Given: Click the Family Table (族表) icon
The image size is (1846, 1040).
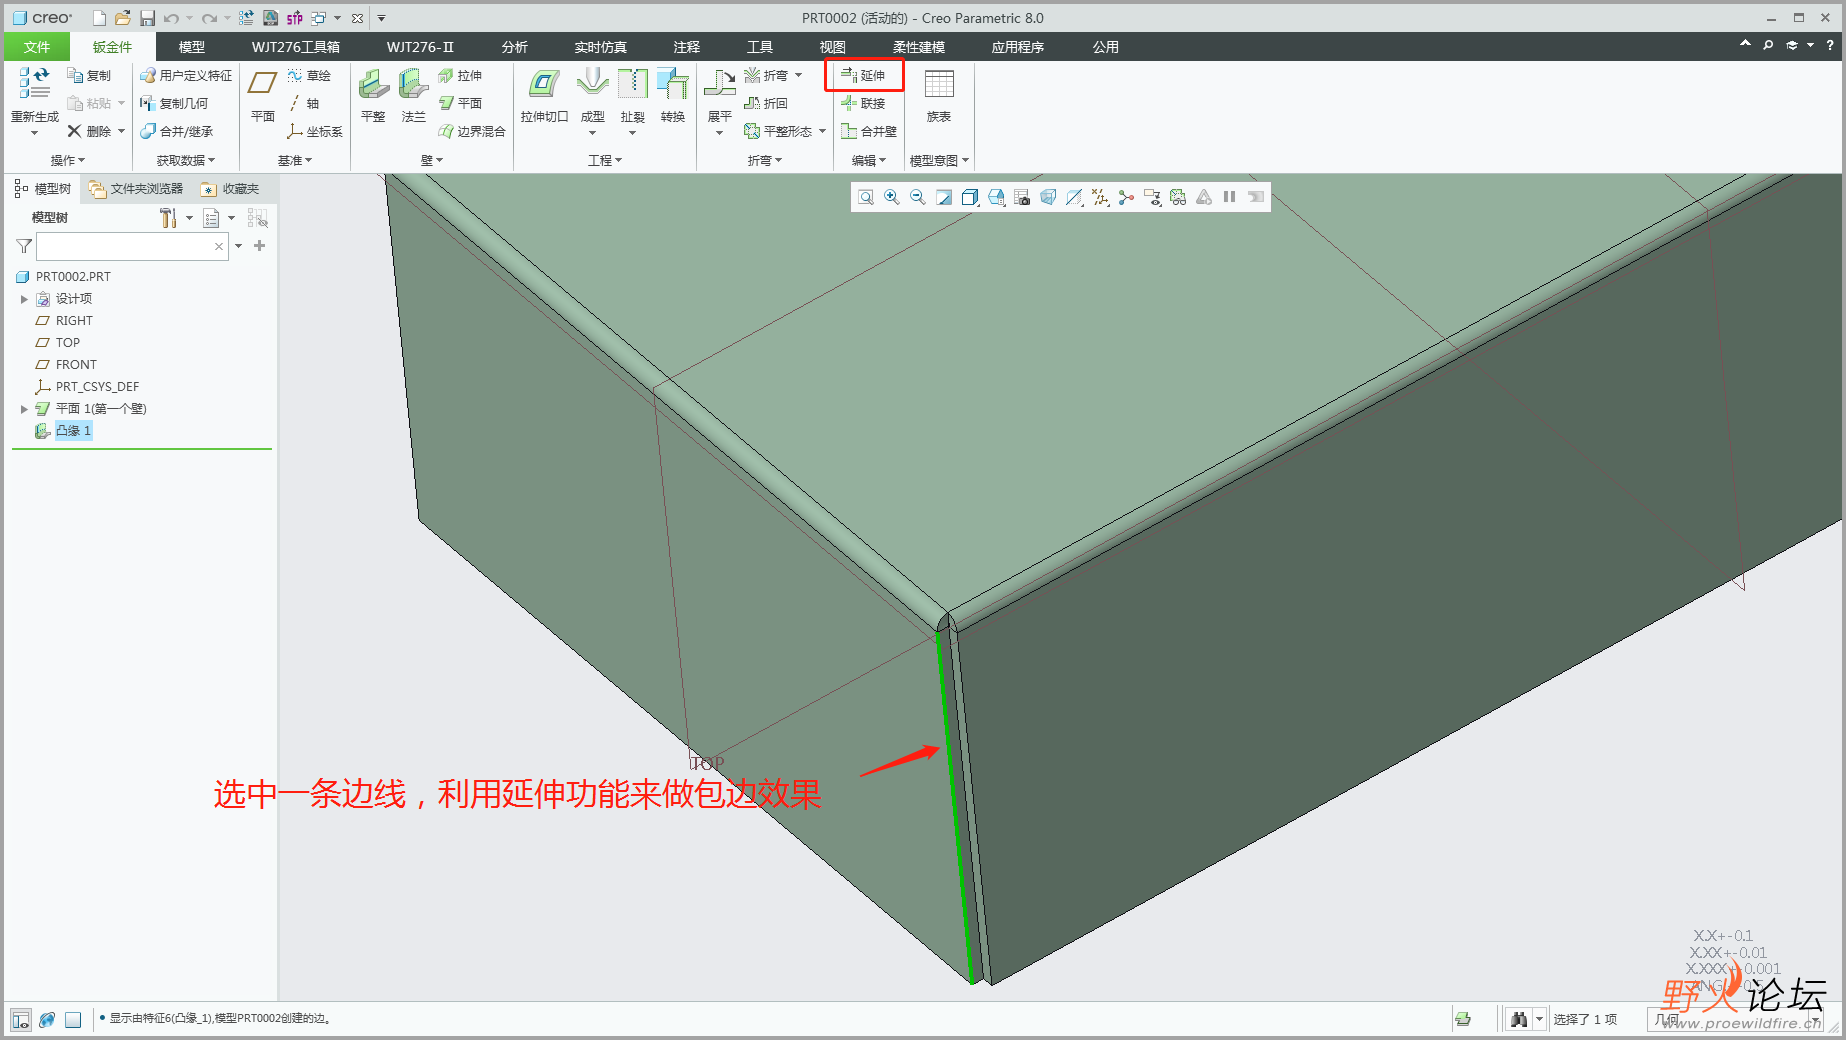Looking at the screenshot, I should 939,84.
